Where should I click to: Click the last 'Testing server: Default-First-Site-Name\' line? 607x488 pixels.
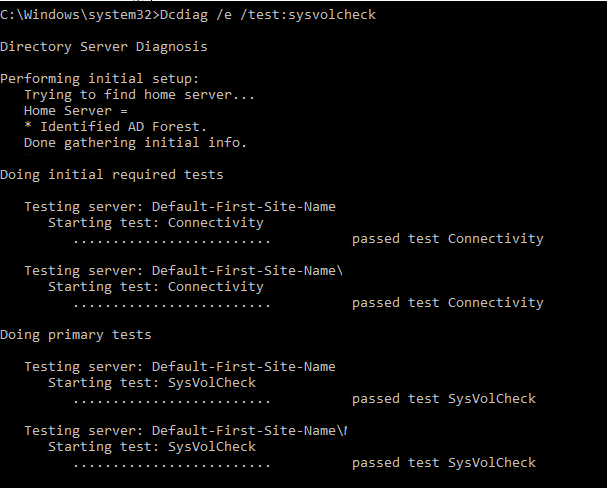point(185,431)
